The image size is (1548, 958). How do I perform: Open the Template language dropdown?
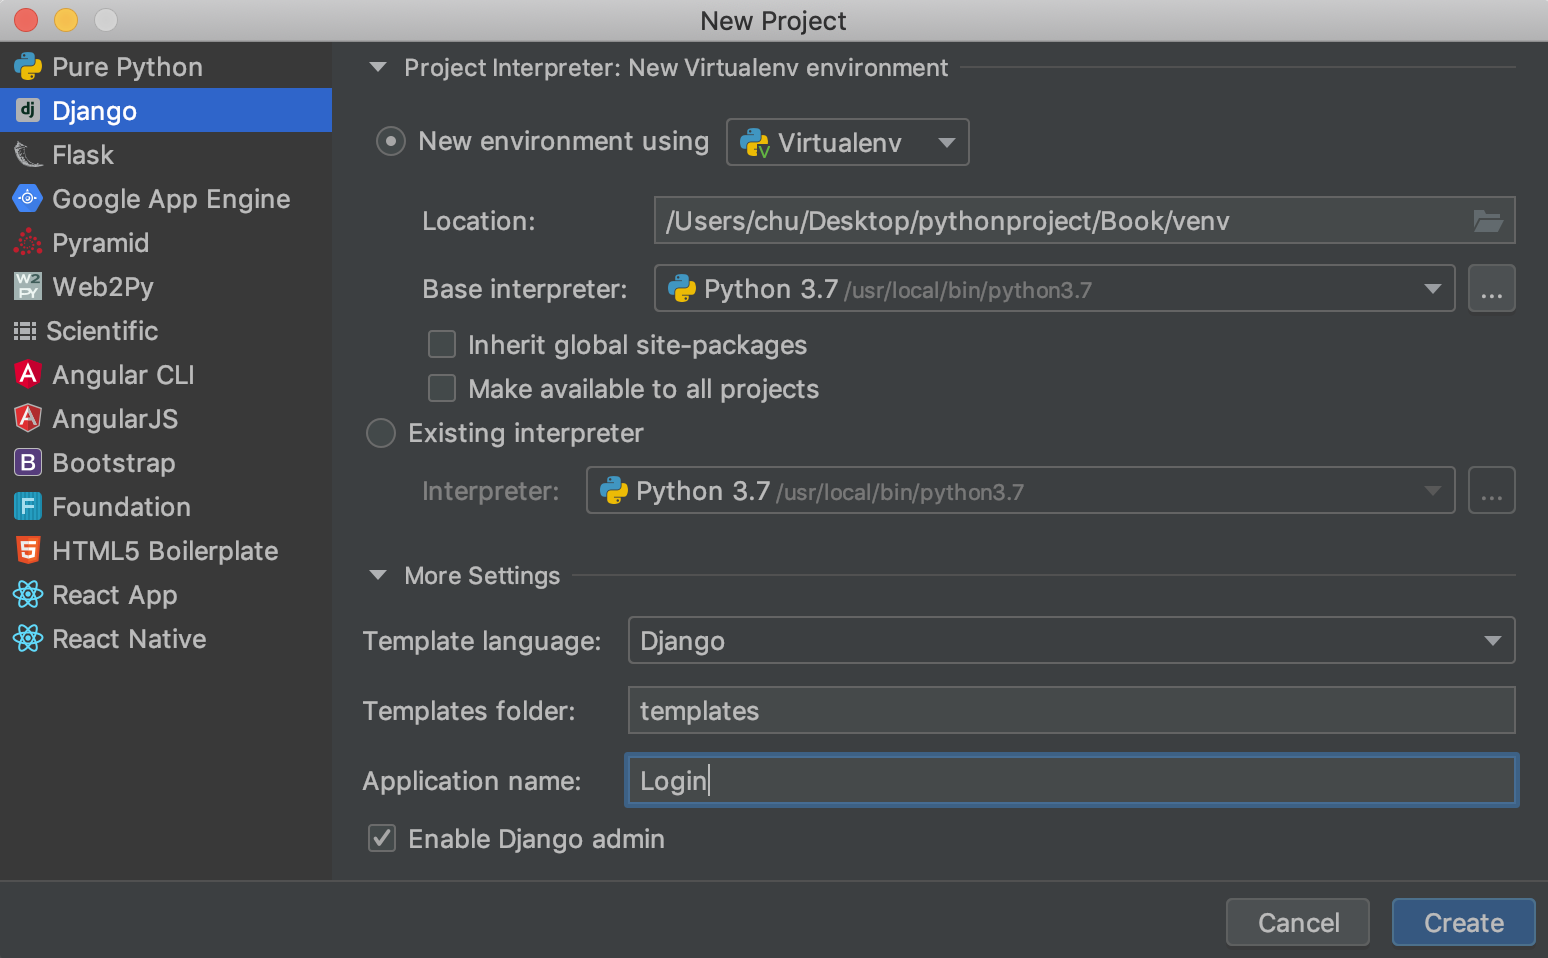(x=1070, y=641)
